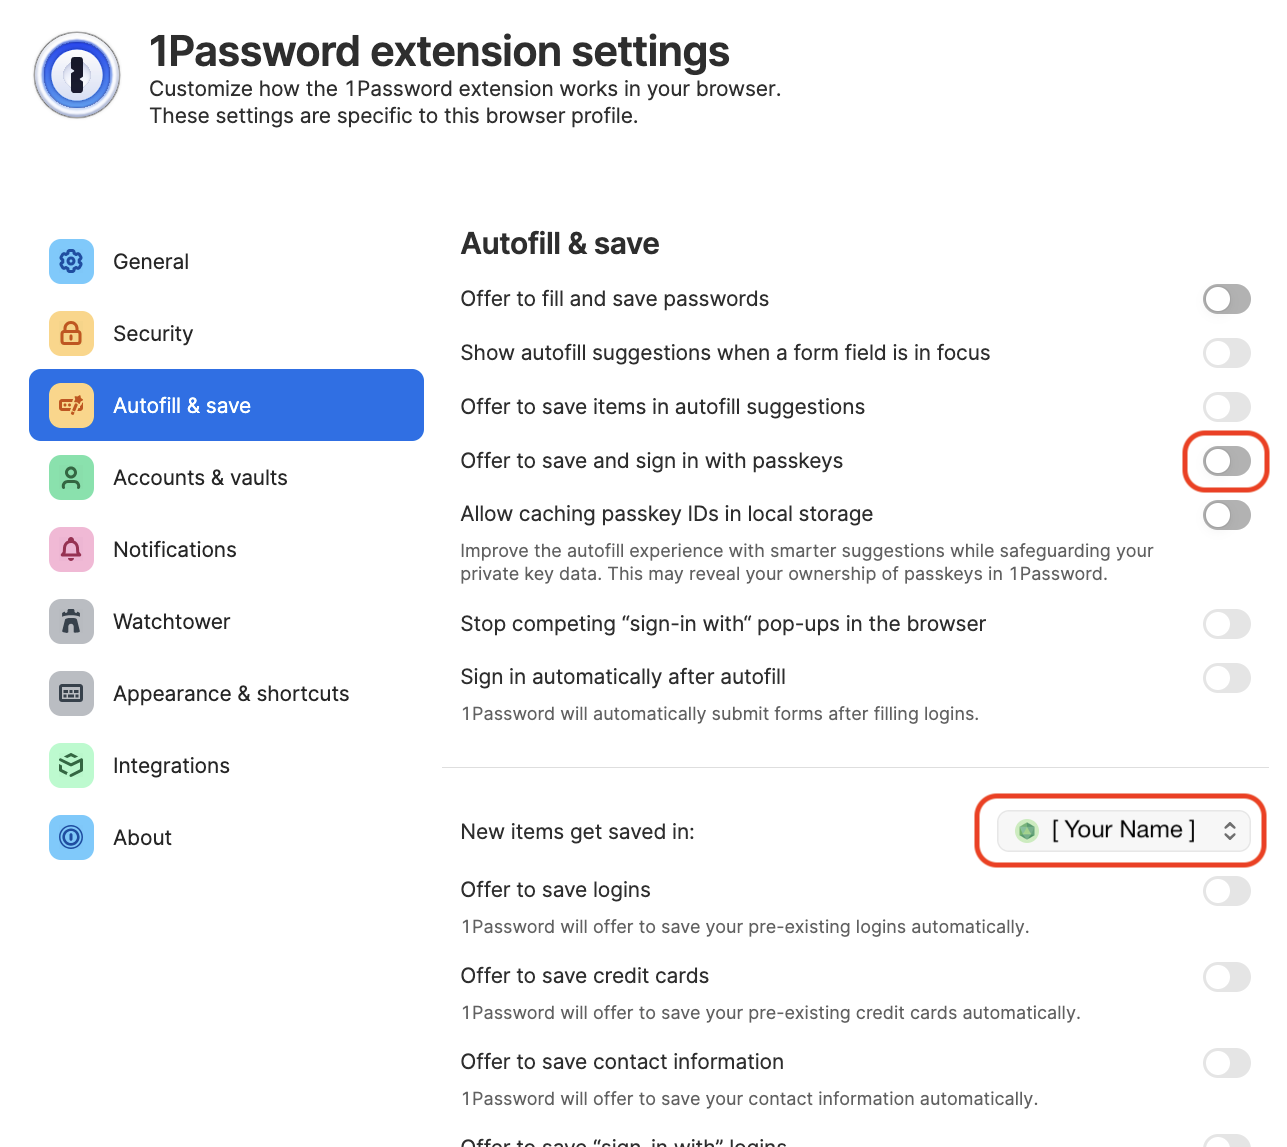Image resolution: width=1287 pixels, height=1147 pixels.
Task: Select the Autofill & save sidebar tab
Action: click(x=182, y=405)
